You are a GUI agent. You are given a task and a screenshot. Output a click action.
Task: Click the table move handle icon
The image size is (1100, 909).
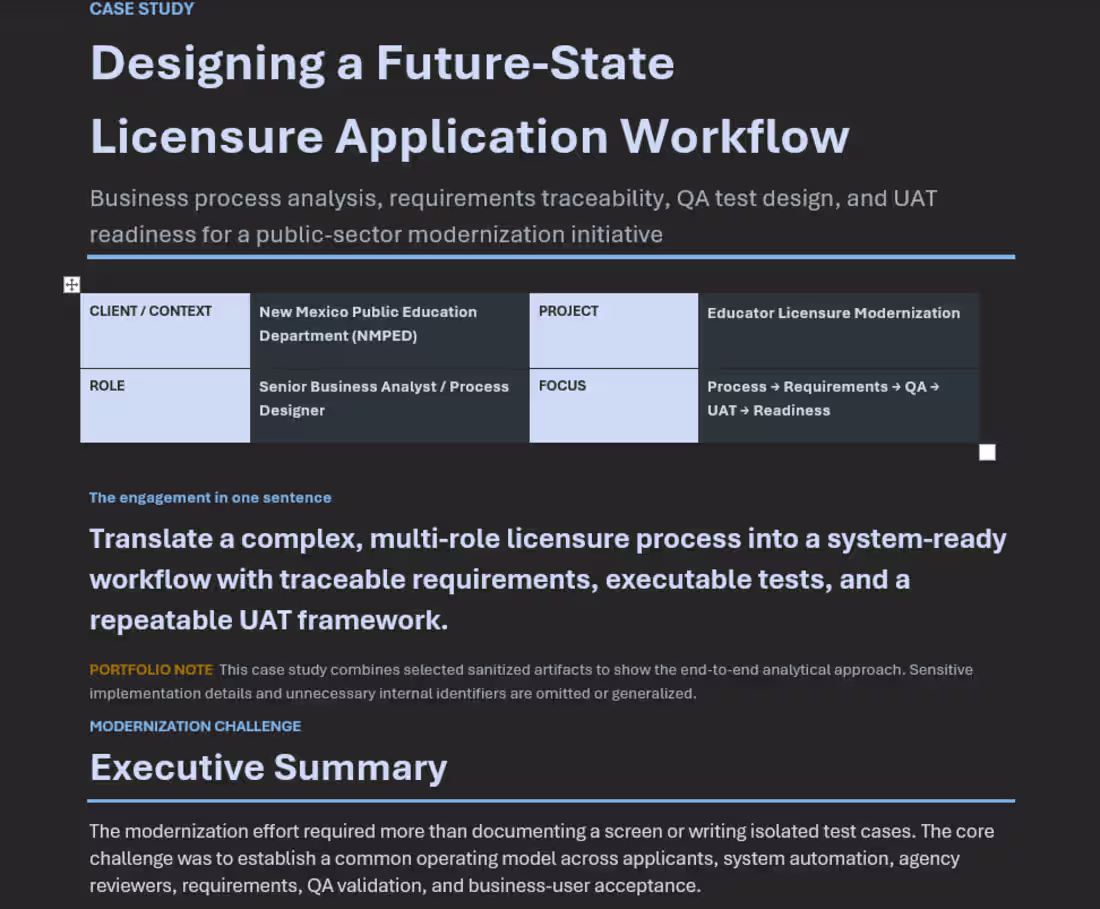(72, 285)
